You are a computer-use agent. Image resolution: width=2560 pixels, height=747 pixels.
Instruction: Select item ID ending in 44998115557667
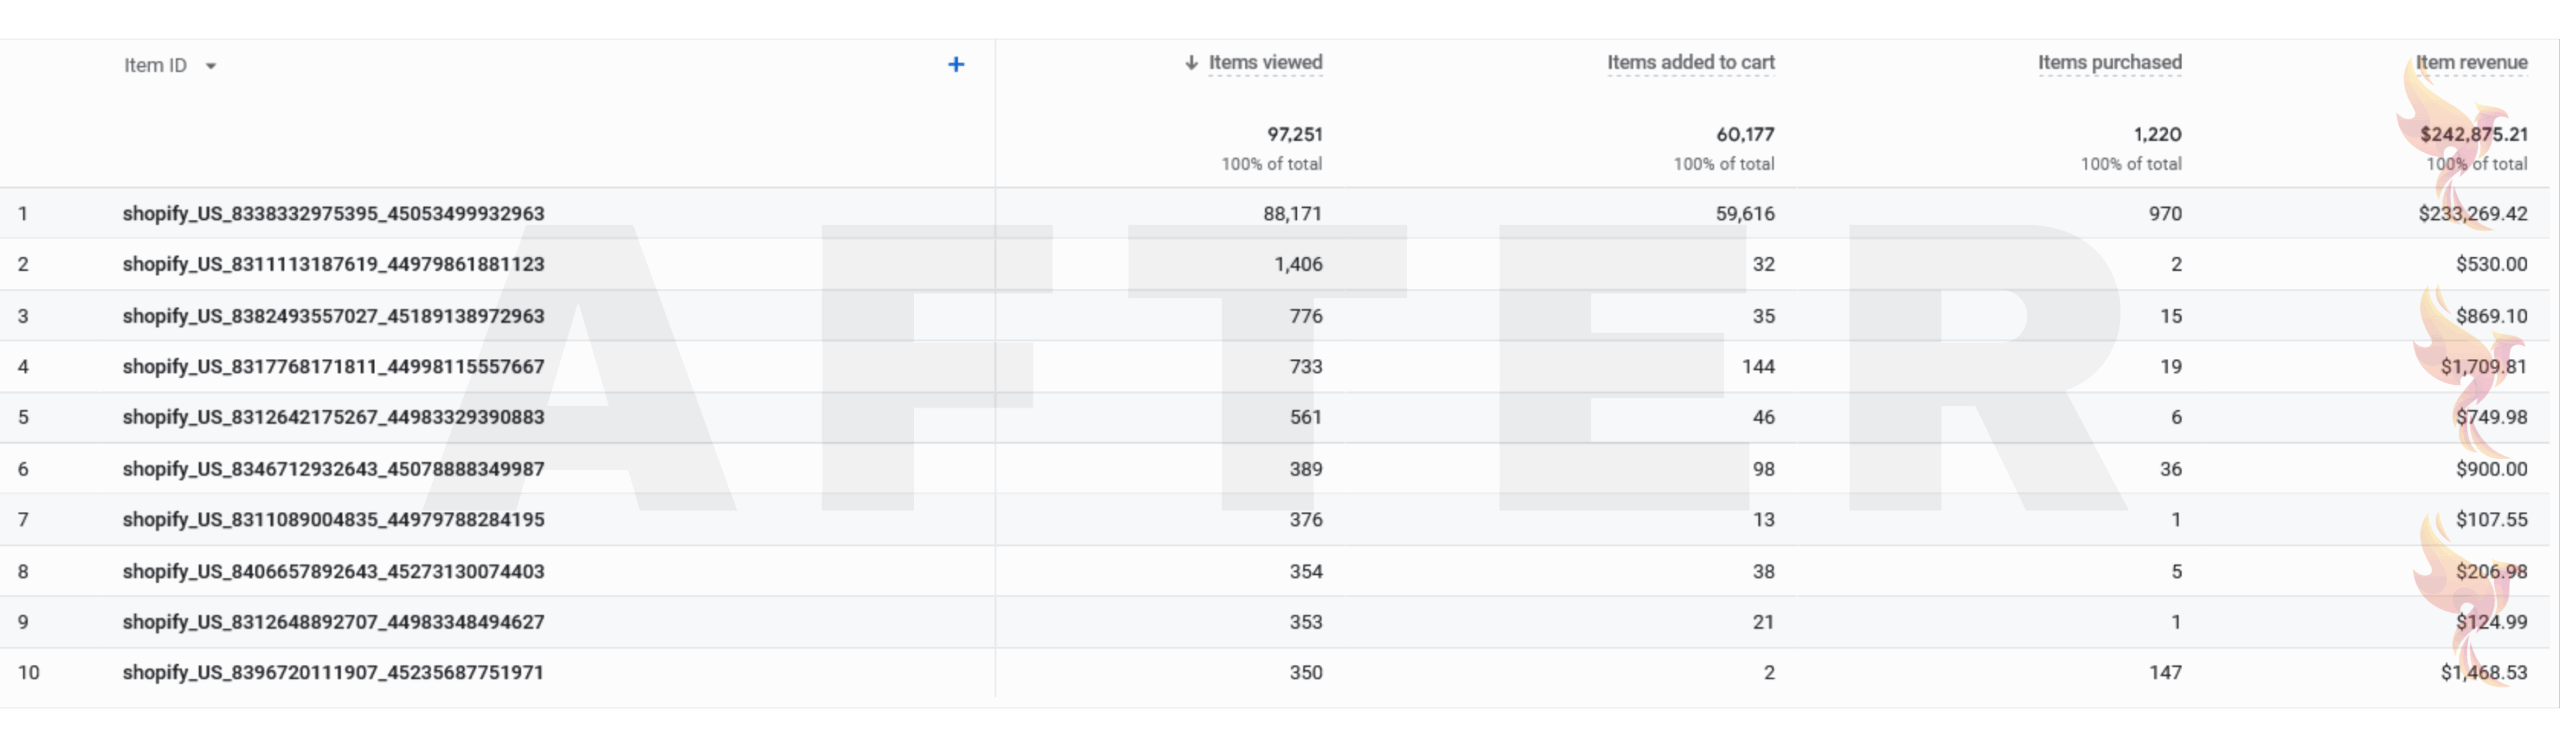click(x=333, y=367)
